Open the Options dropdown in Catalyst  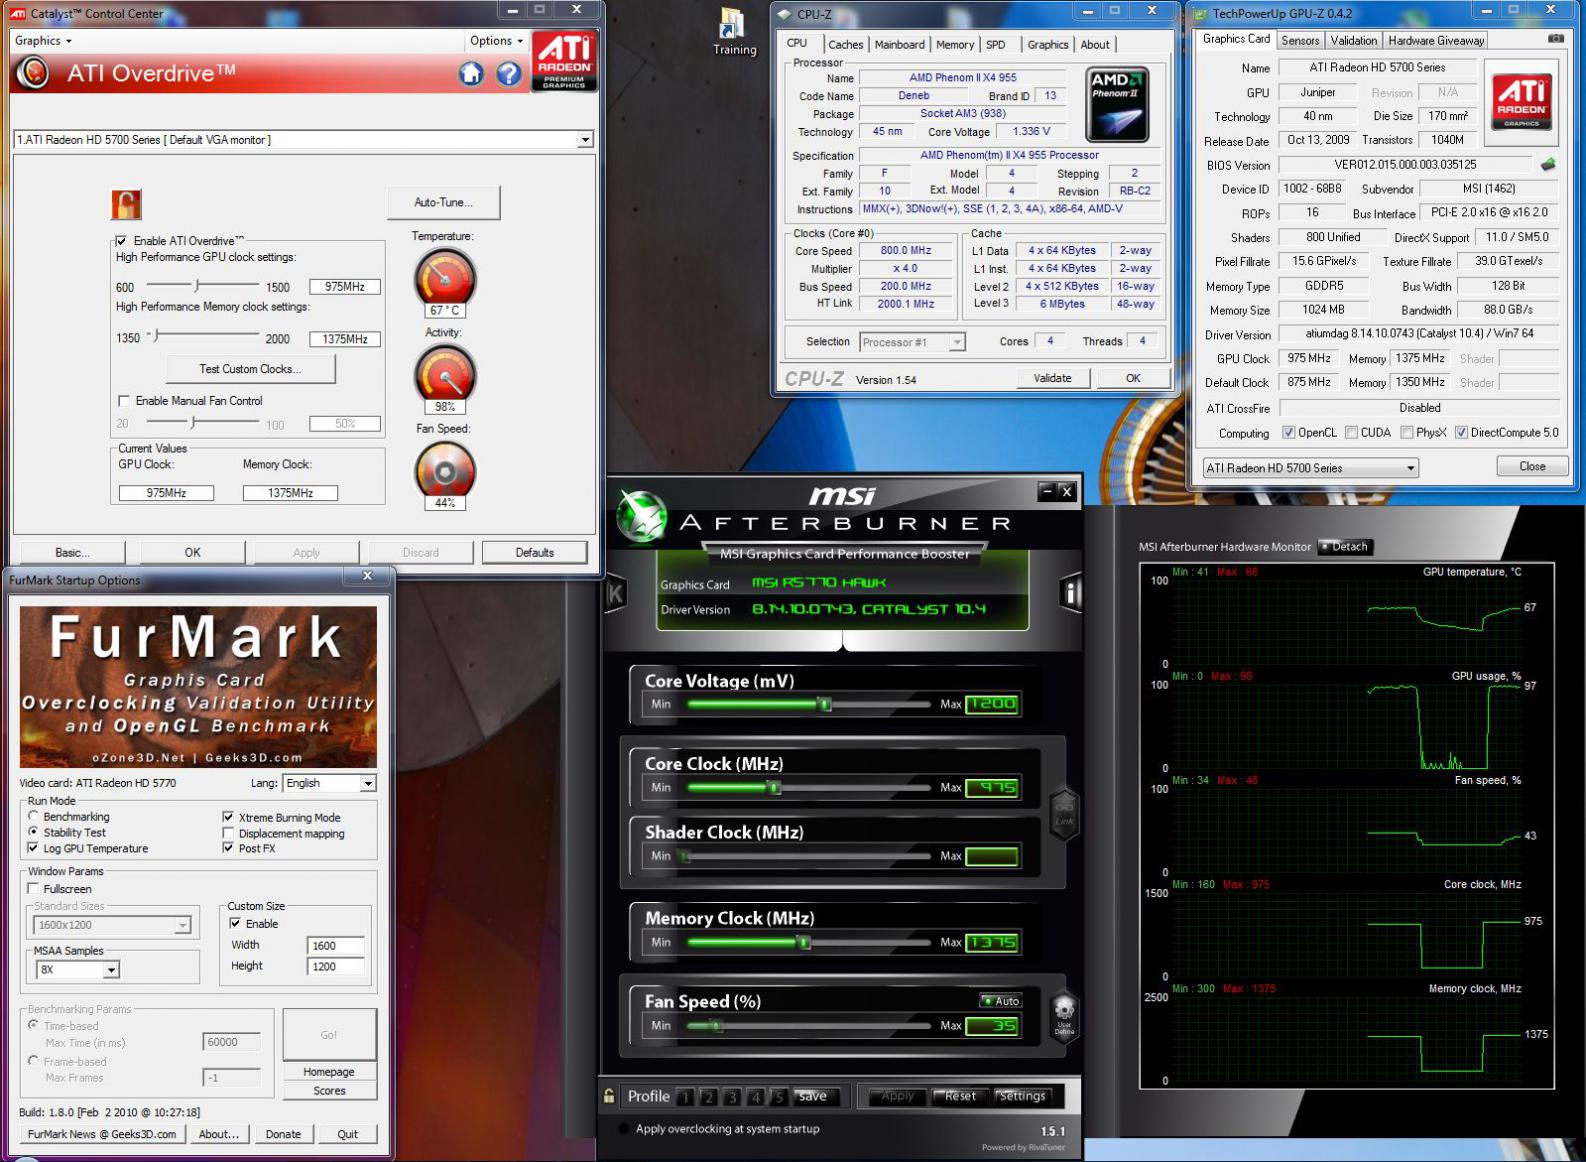(x=496, y=40)
